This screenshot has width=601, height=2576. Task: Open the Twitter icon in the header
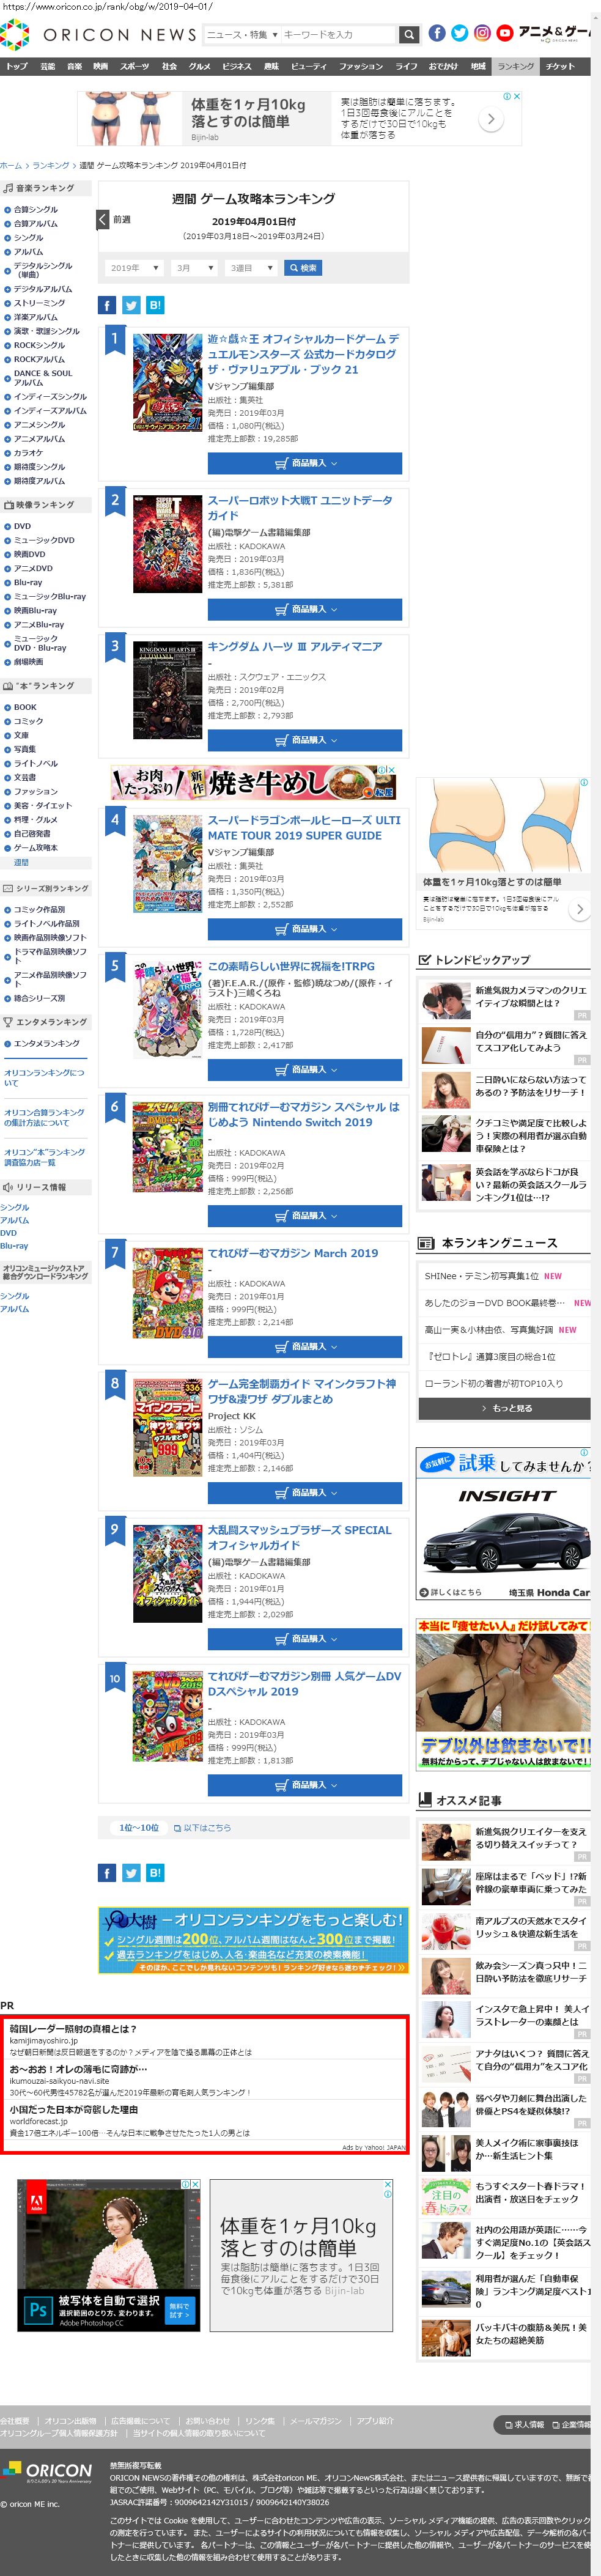click(460, 33)
